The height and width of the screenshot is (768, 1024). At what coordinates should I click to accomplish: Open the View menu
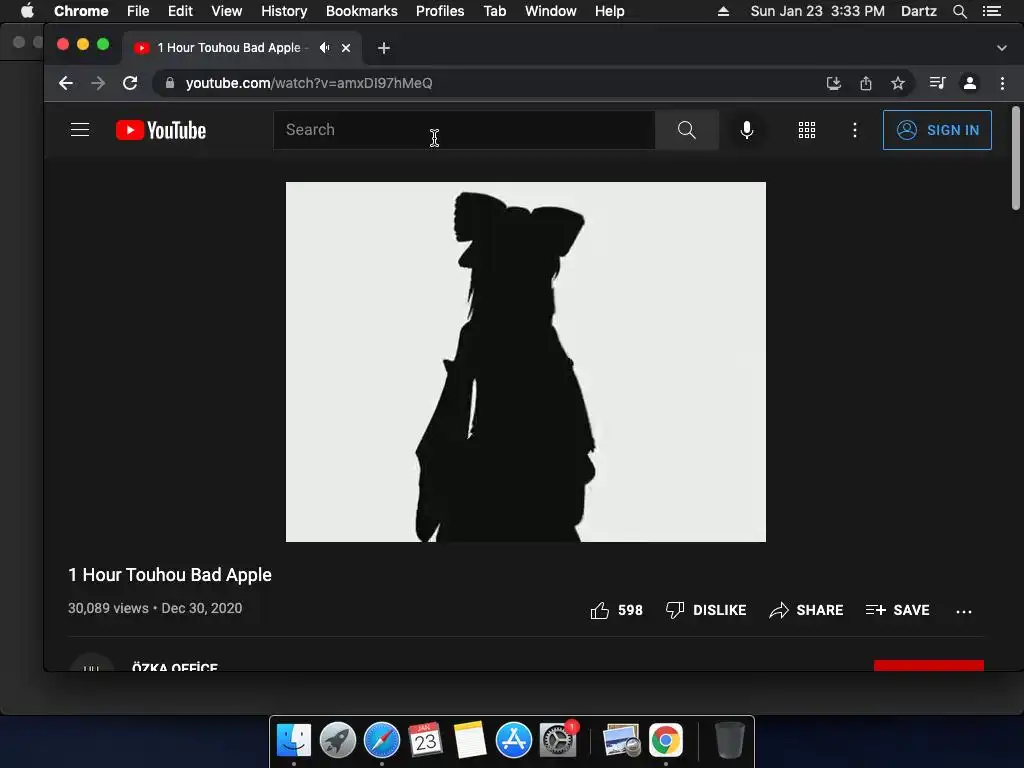click(227, 11)
